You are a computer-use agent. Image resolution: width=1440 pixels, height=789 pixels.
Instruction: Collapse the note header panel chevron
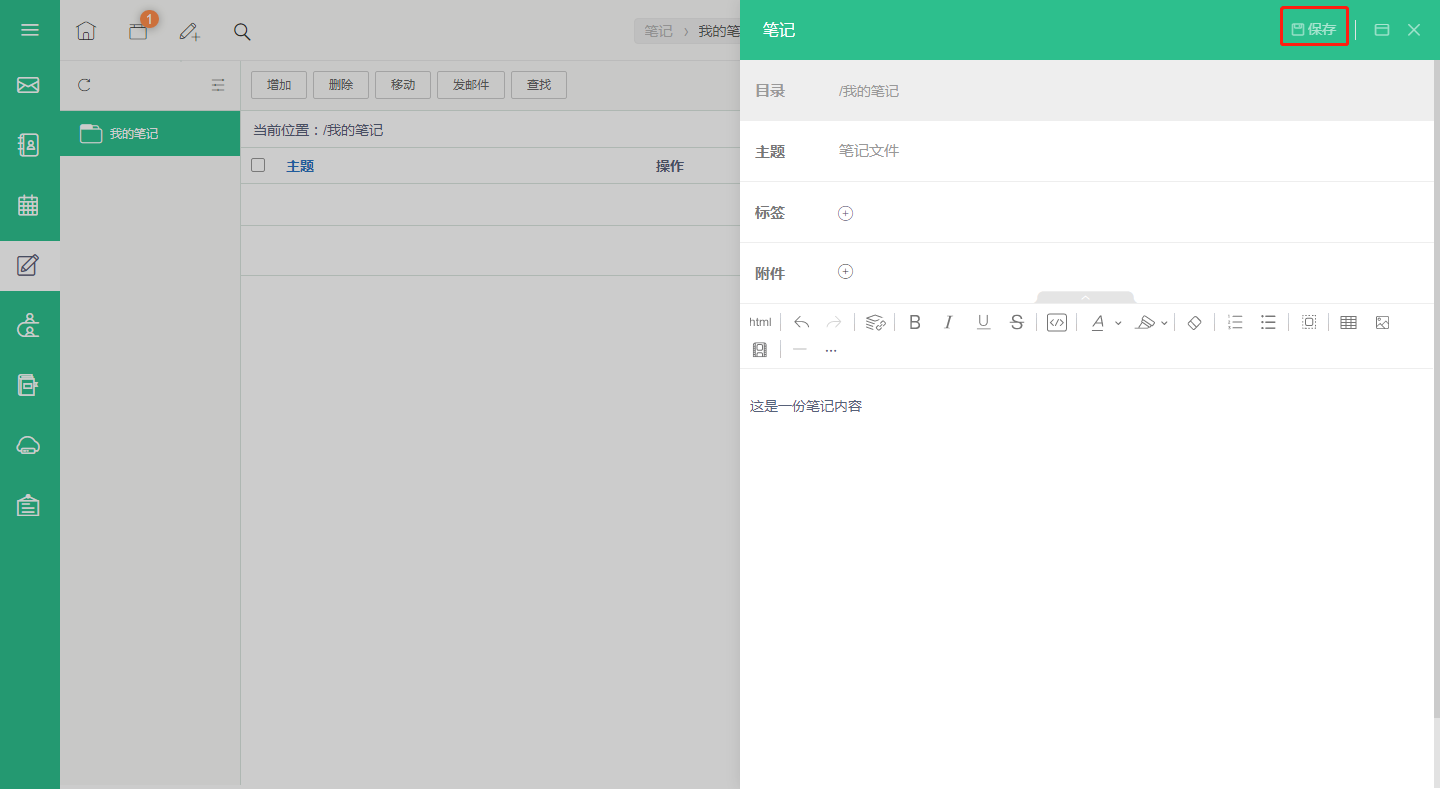1085,297
